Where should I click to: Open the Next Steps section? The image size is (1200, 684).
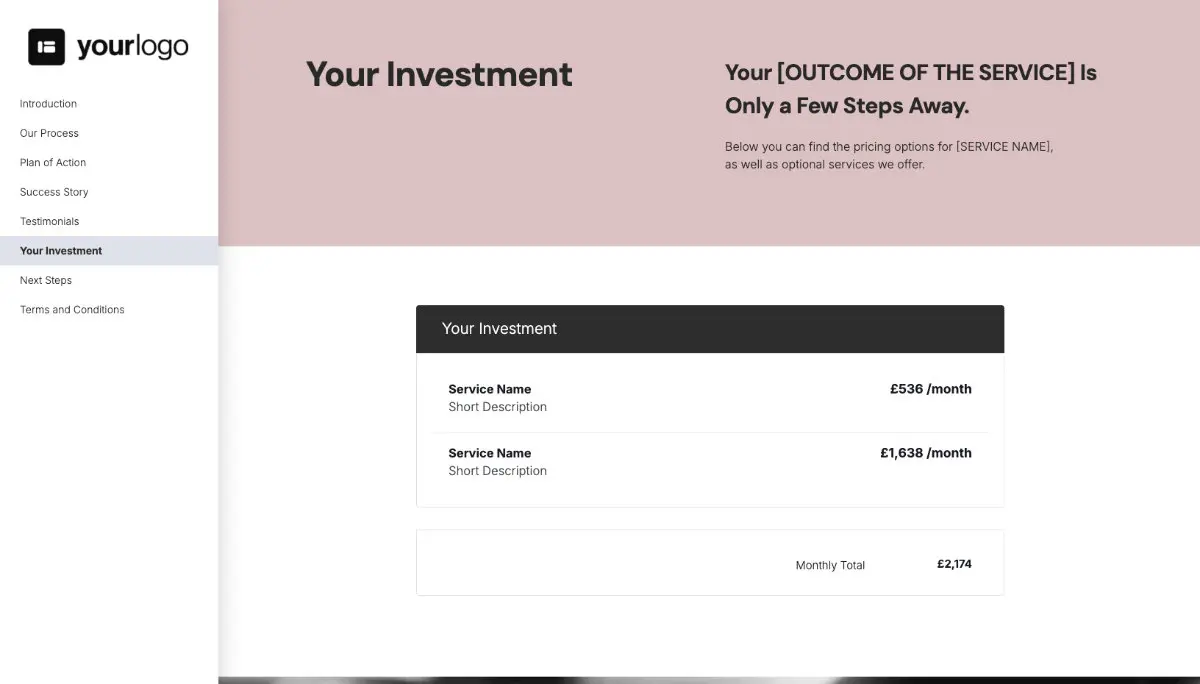click(x=45, y=280)
